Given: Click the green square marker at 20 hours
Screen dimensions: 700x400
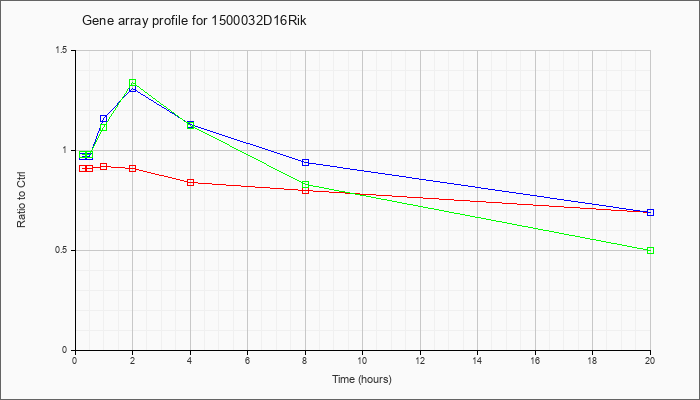Looking at the screenshot, I should [650, 250].
